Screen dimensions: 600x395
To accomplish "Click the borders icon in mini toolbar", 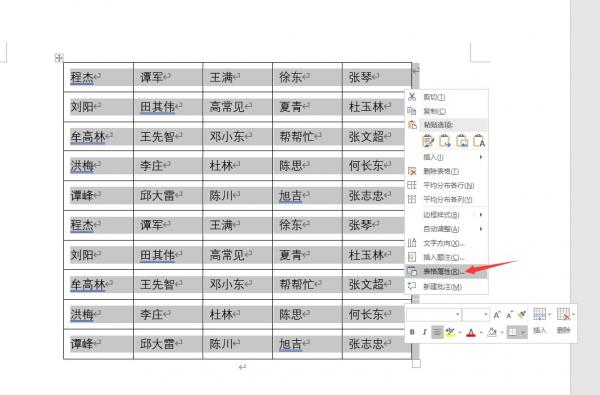I will coord(512,332).
